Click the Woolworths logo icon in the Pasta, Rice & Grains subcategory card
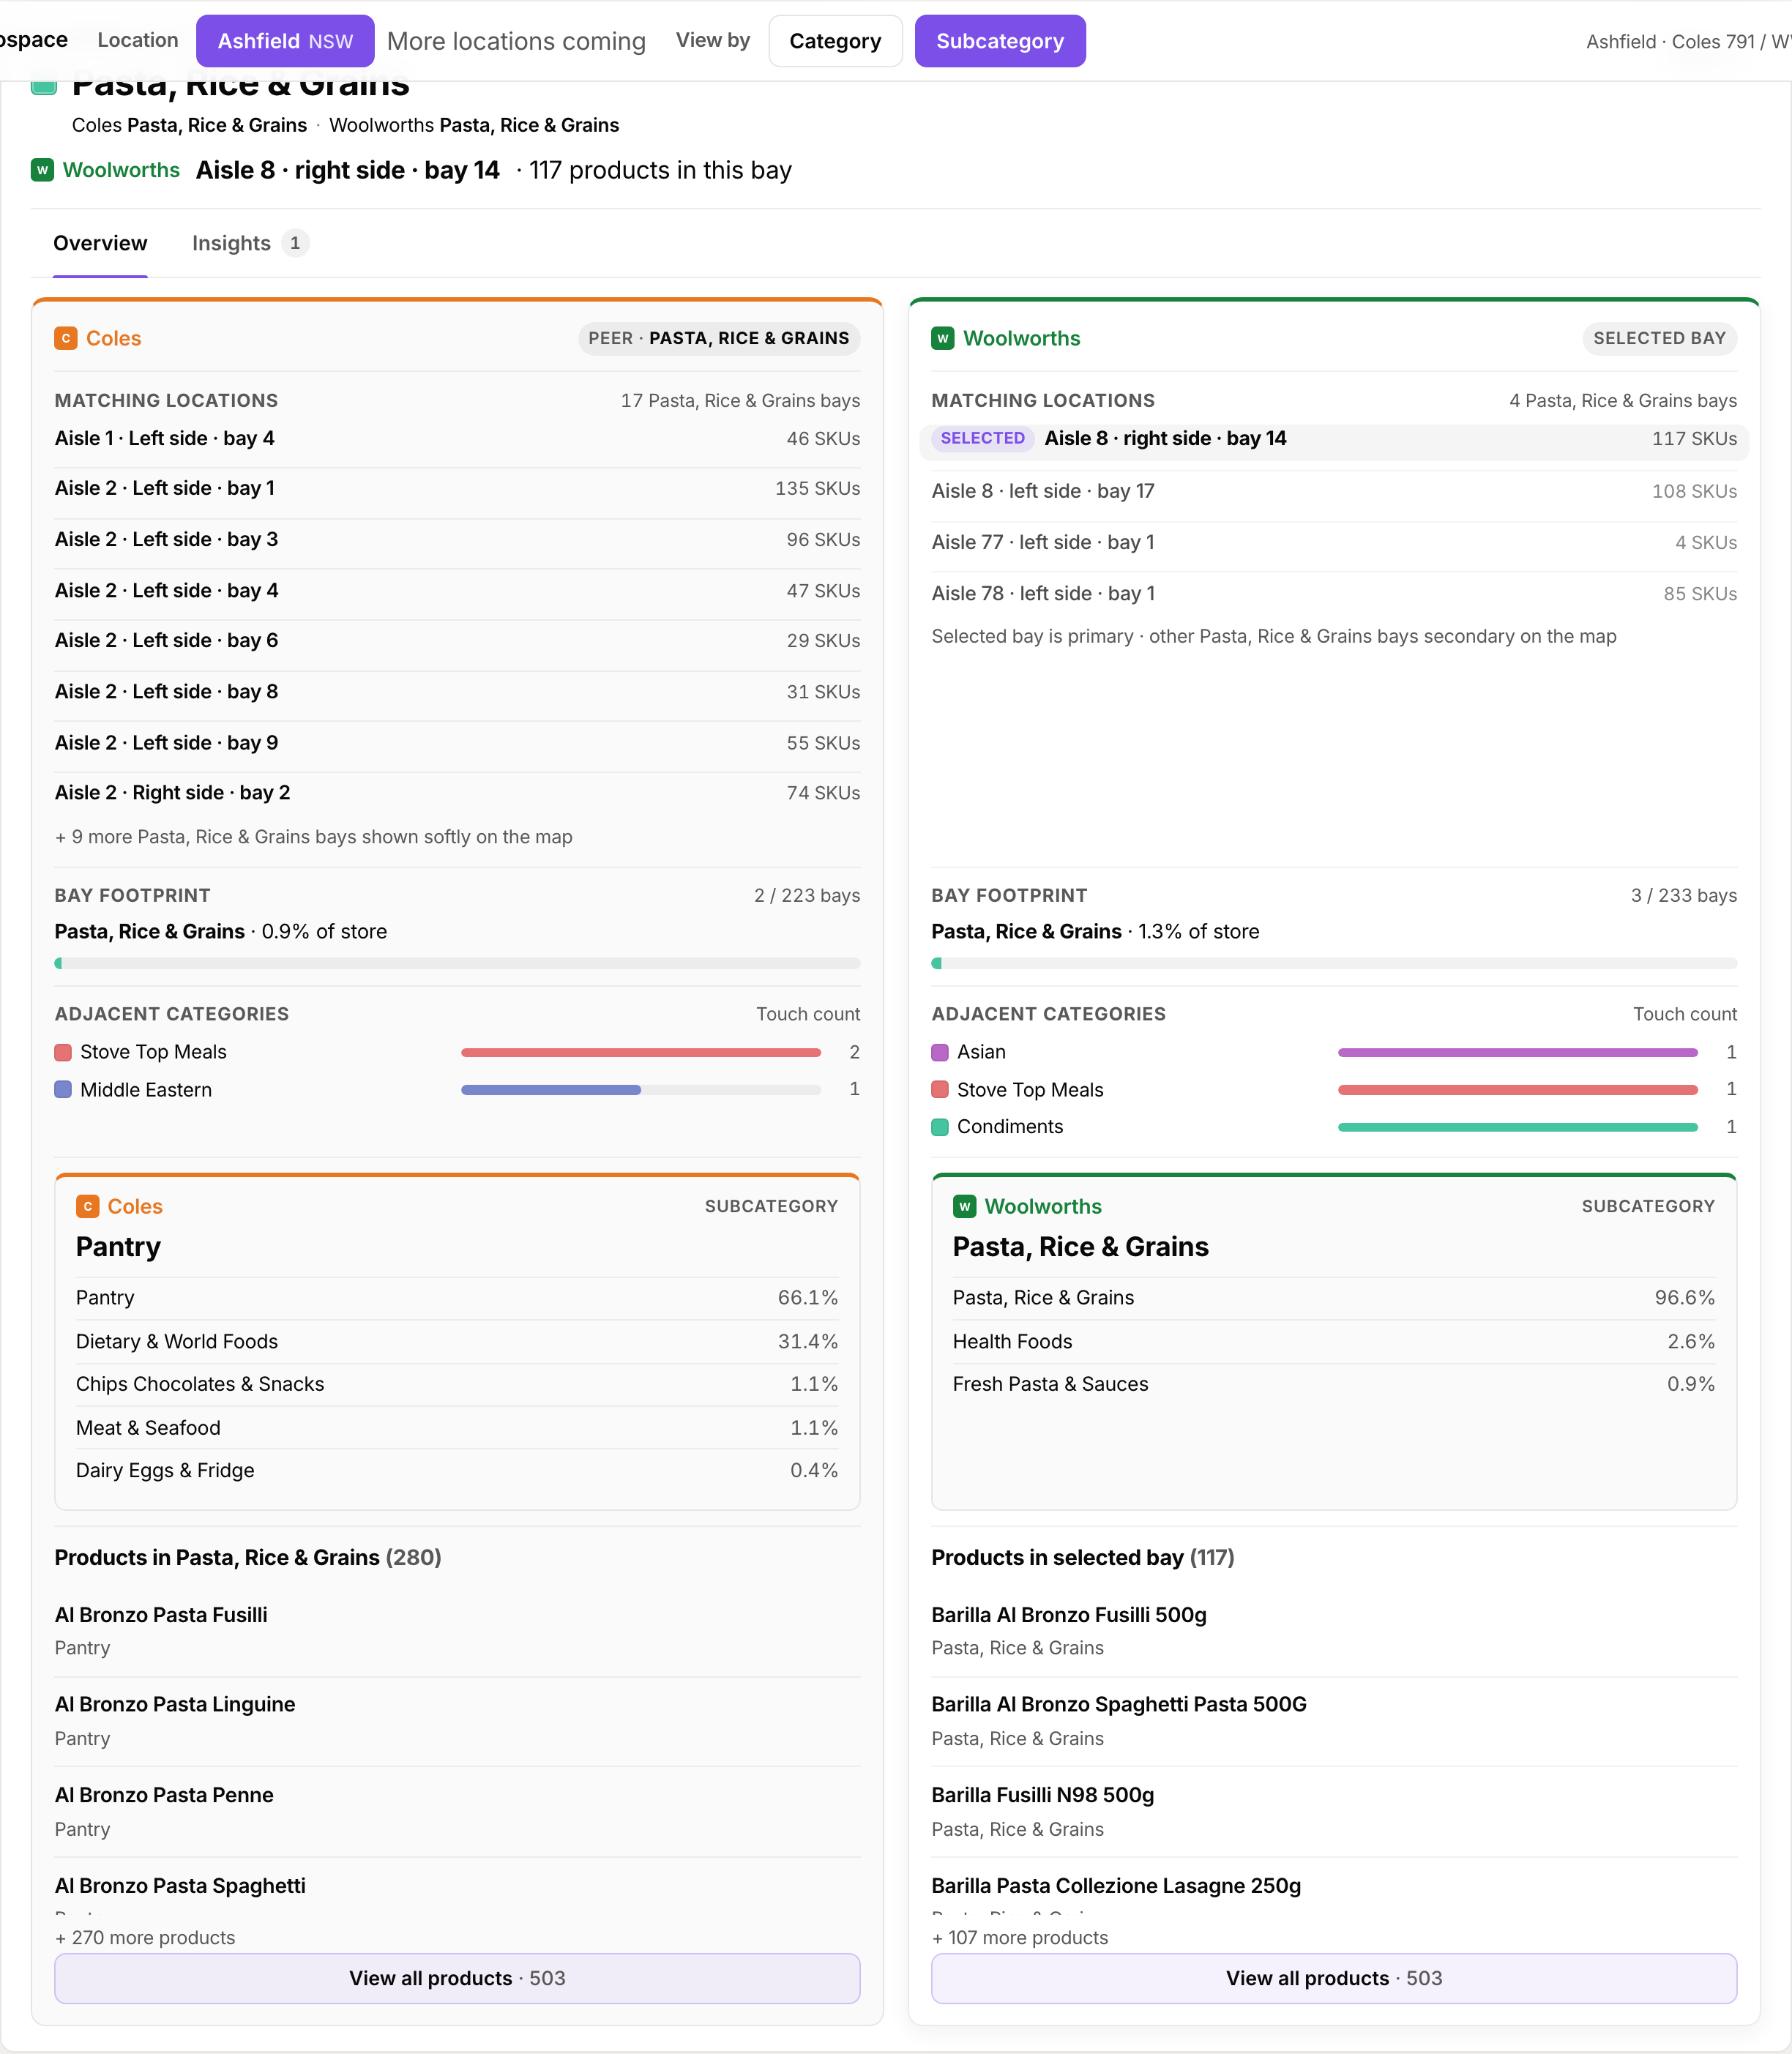The width and height of the screenshot is (1792, 2054). [965, 1206]
